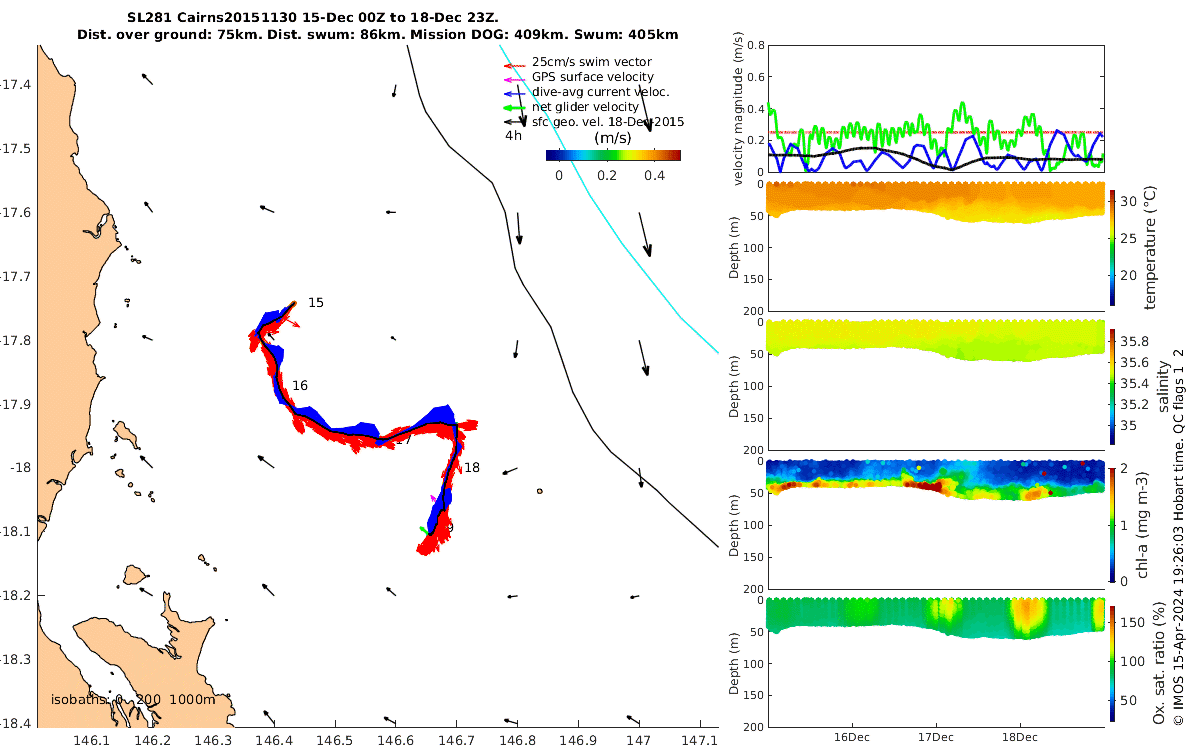Click the '30' tick on the temperature colorbar
Viewport: 1200px width, 750px height.
pos(1130,201)
